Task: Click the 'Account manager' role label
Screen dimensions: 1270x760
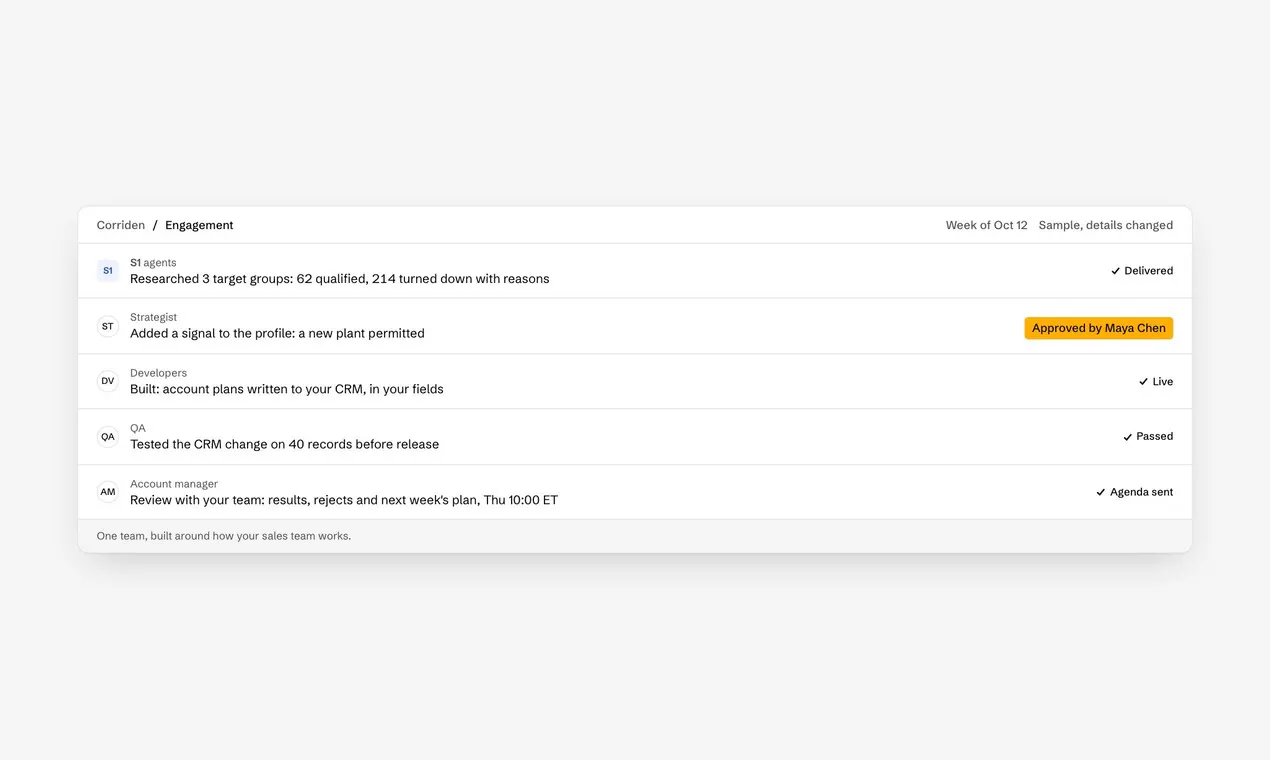Action: point(174,484)
